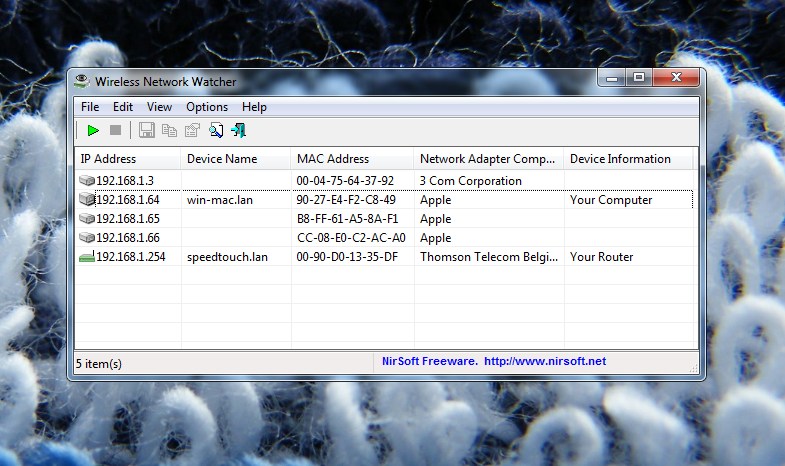Click the Your Computer device information cell
The height and width of the screenshot is (466, 785).
611,200
